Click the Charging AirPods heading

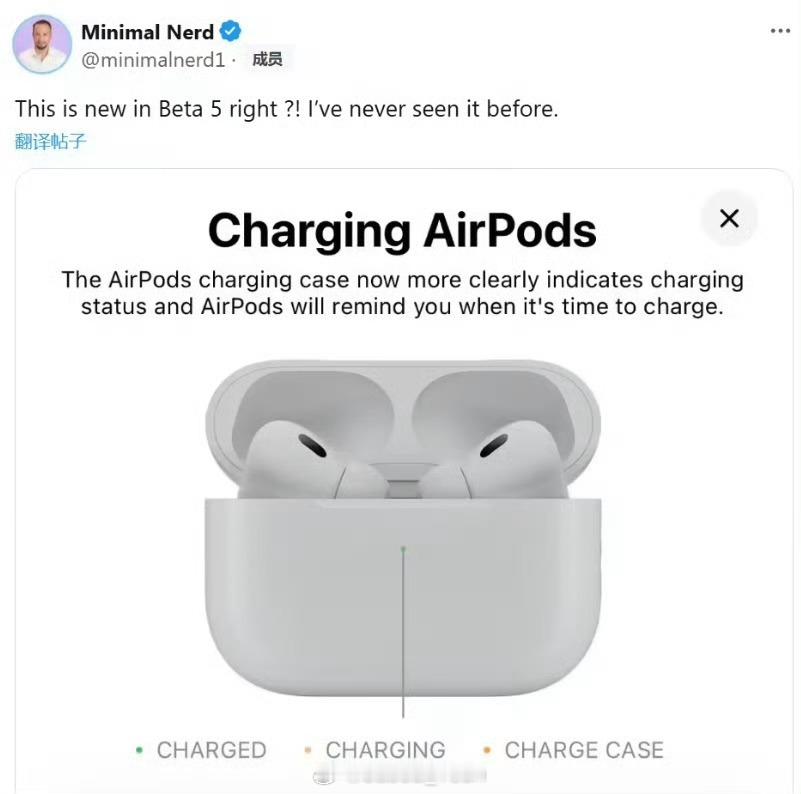tap(403, 231)
